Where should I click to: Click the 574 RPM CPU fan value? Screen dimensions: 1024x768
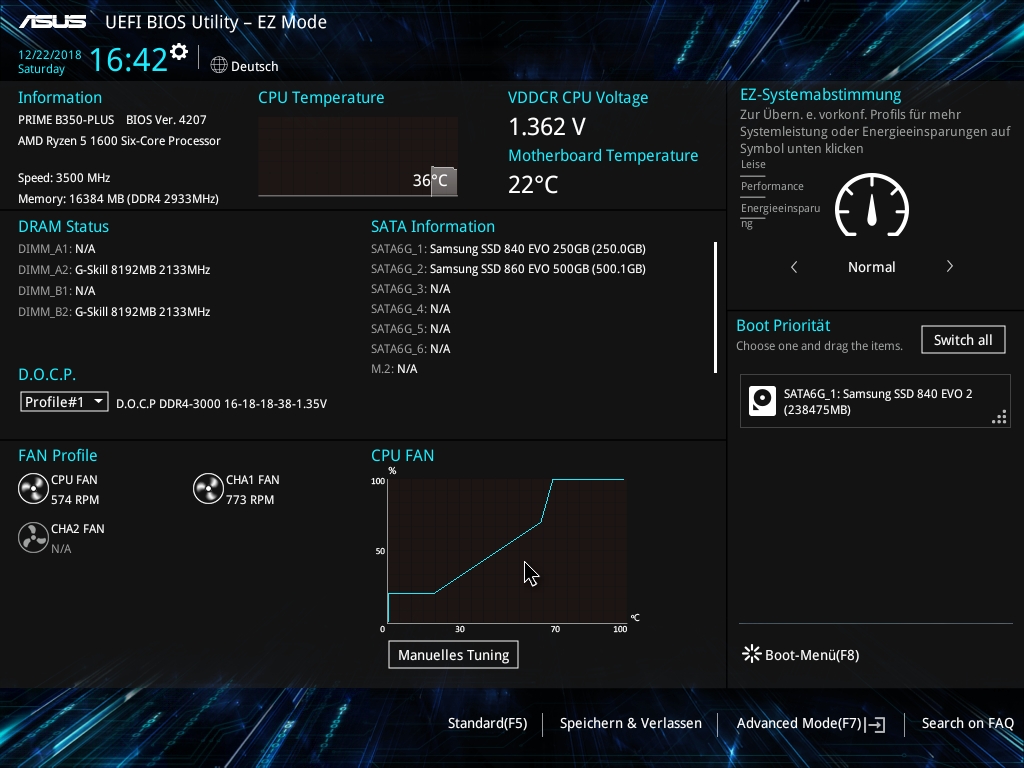pyautogui.click(x=75, y=500)
